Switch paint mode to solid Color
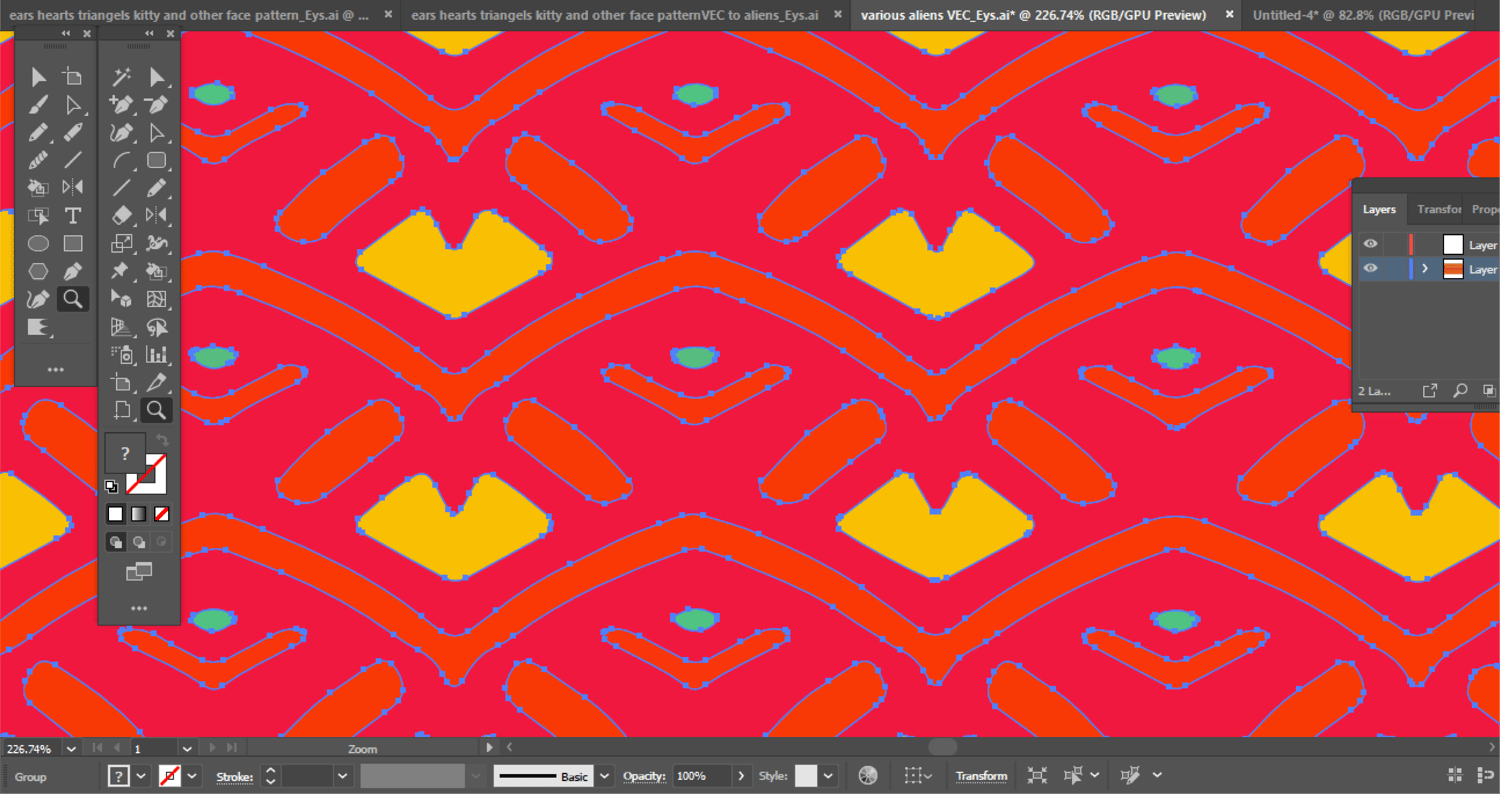Viewport: 1500px width, 794px height. click(115, 514)
